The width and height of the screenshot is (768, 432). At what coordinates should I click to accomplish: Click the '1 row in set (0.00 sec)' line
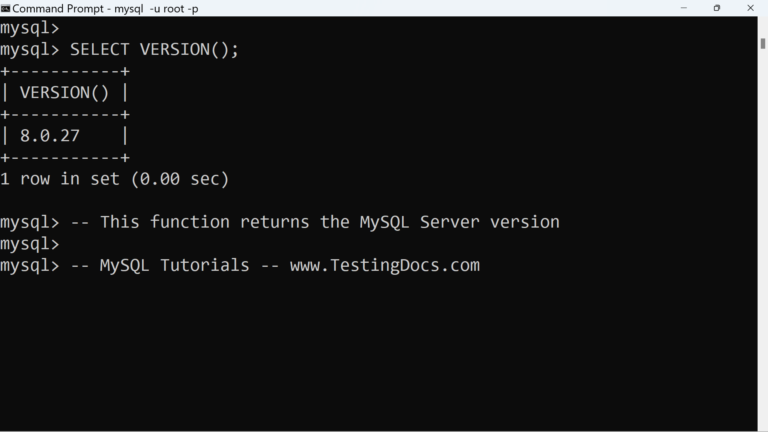[x=115, y=179]
